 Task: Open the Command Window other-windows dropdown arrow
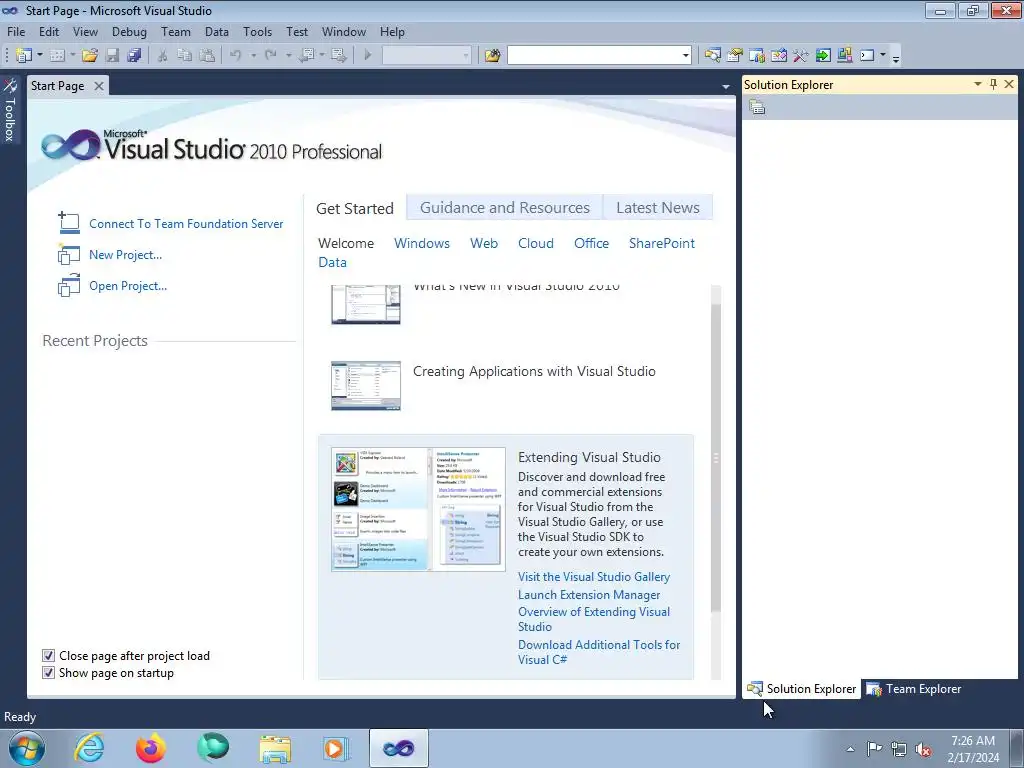pos(883,56)
